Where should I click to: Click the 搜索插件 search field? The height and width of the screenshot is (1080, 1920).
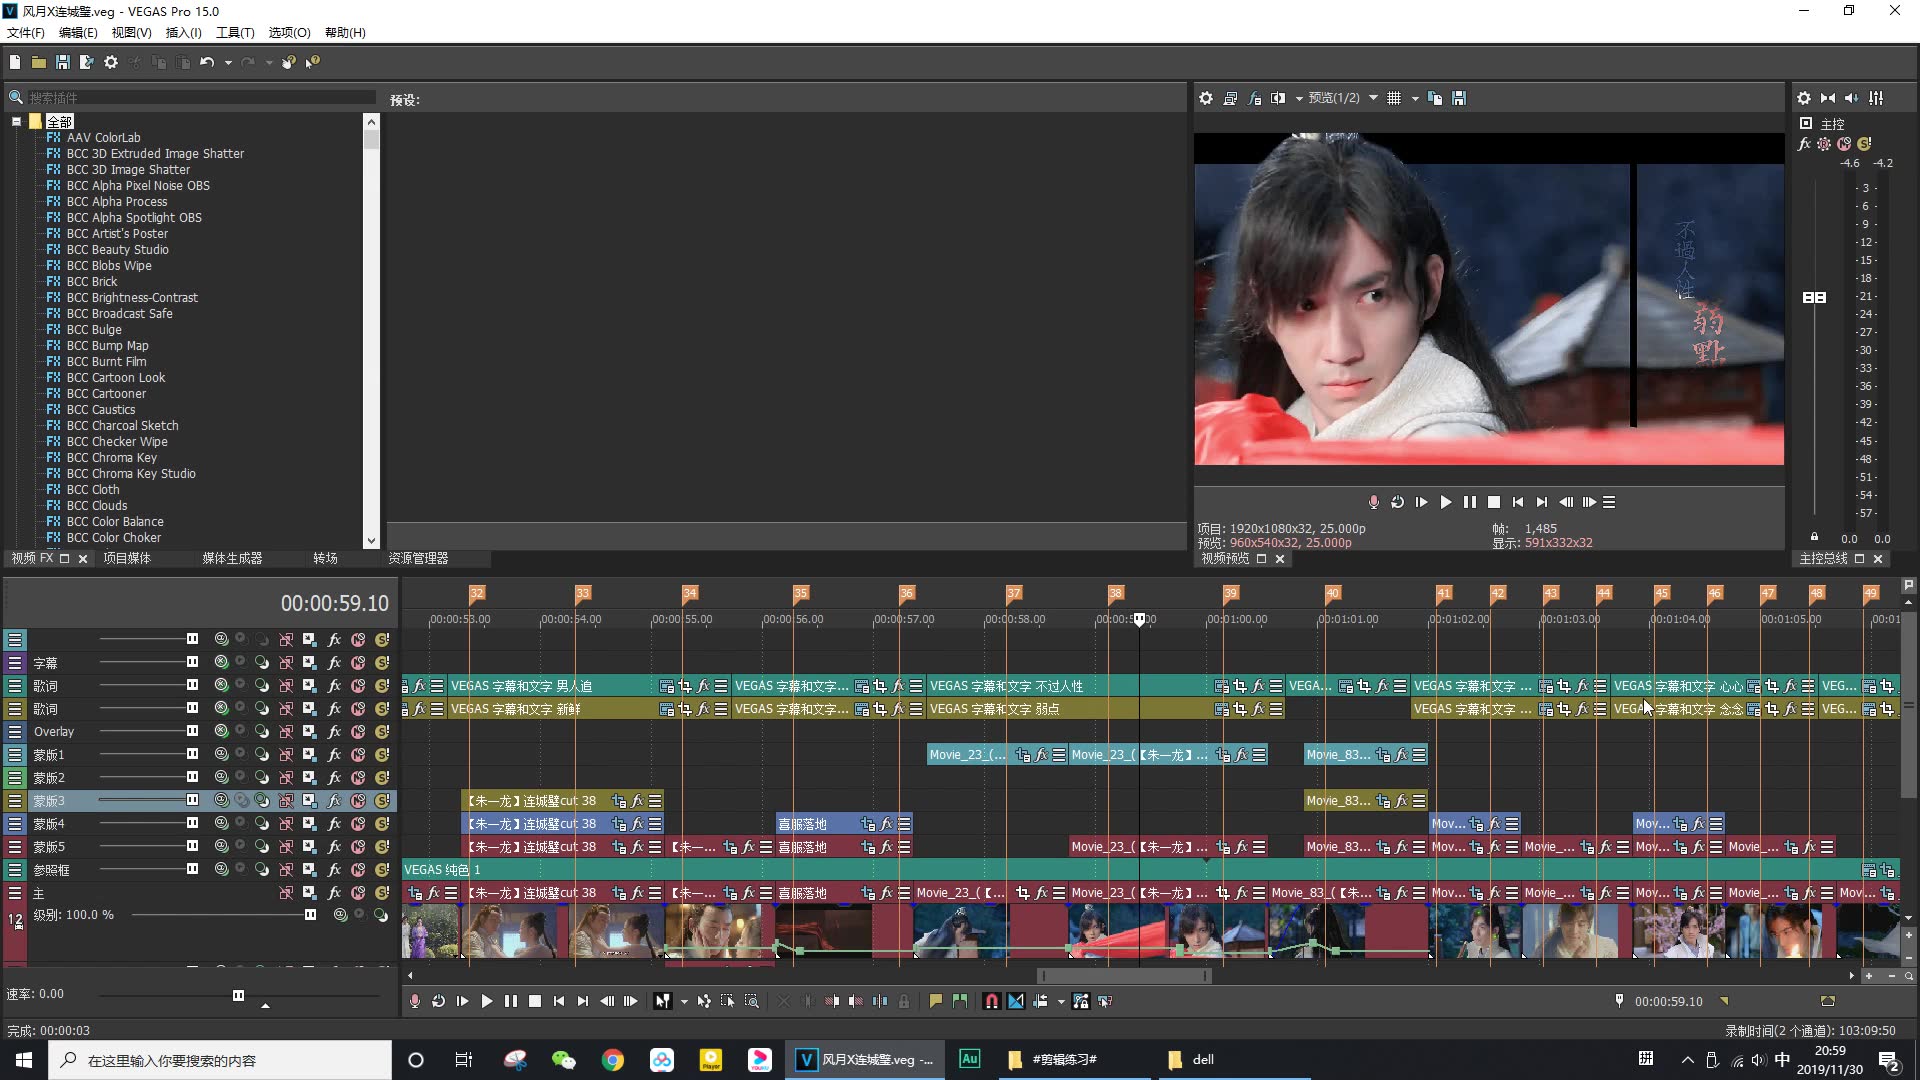(x=200, y=98)
